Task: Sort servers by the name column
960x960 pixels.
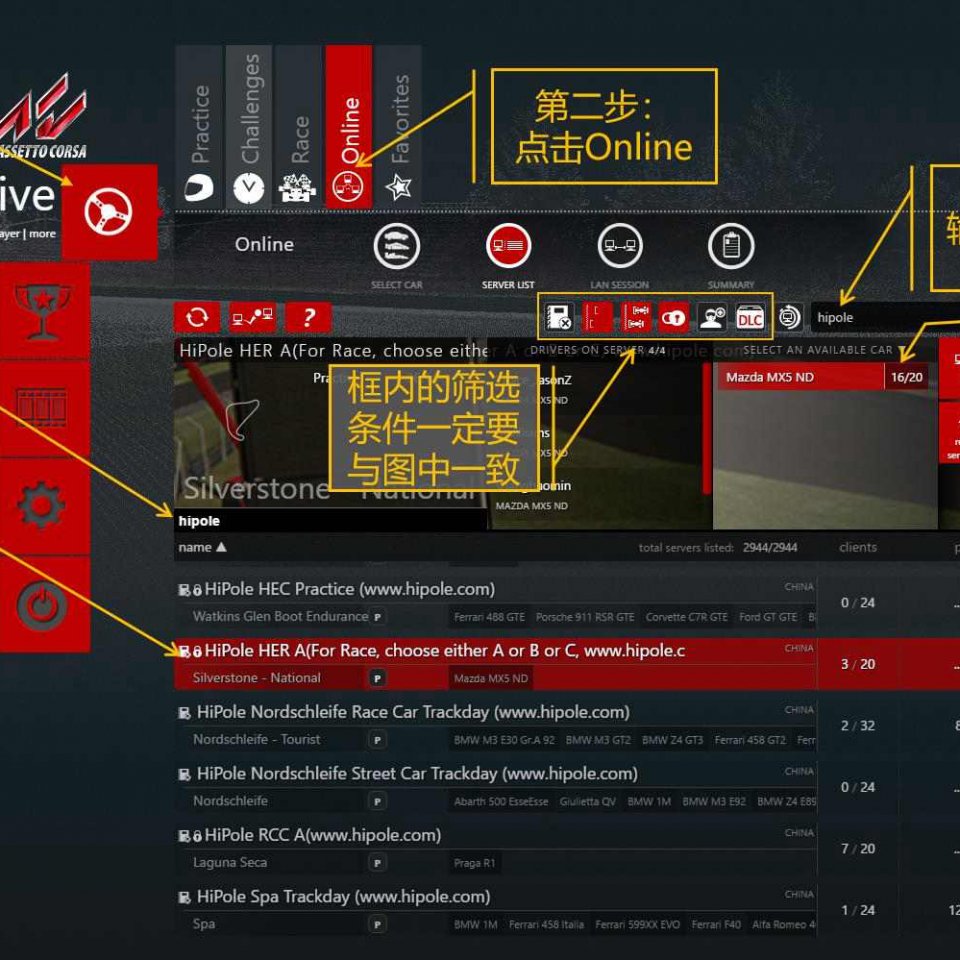Action: point(202,547)
